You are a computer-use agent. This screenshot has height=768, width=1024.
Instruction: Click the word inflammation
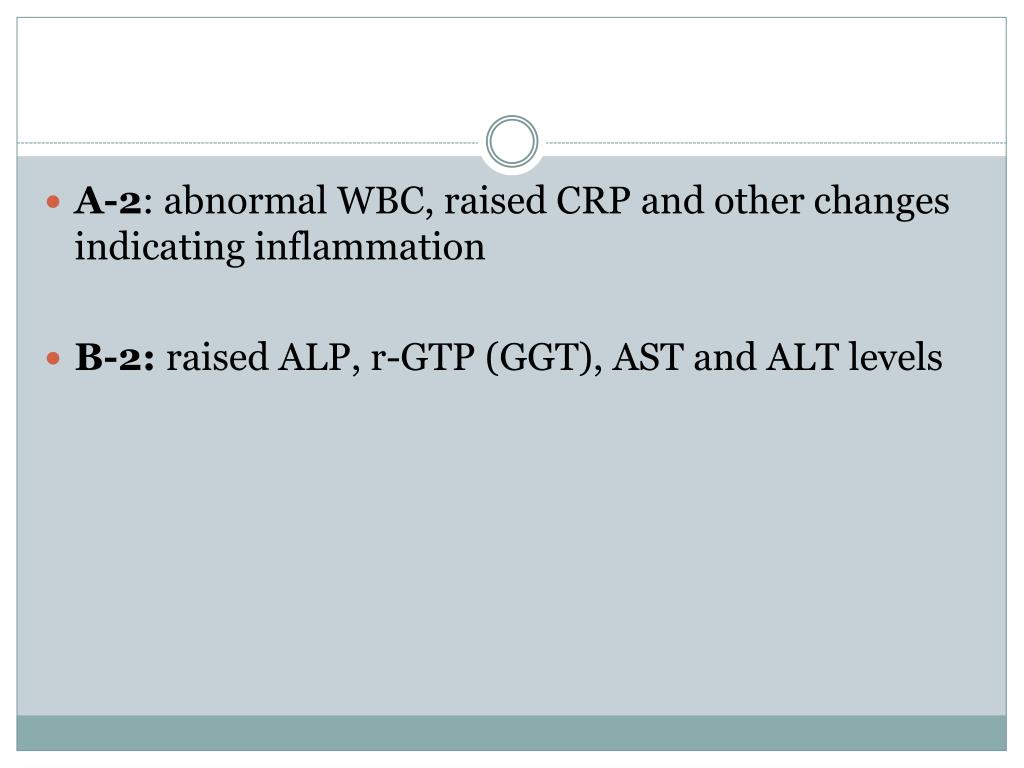(370, 247)
